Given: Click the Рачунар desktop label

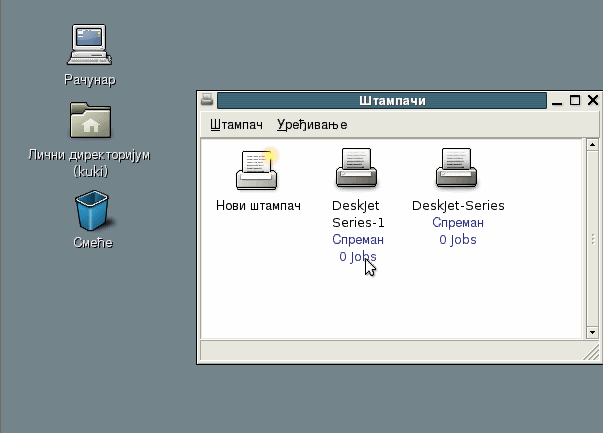Looking at the screenshot, I should pyautogui.click(x=90, y=80).
